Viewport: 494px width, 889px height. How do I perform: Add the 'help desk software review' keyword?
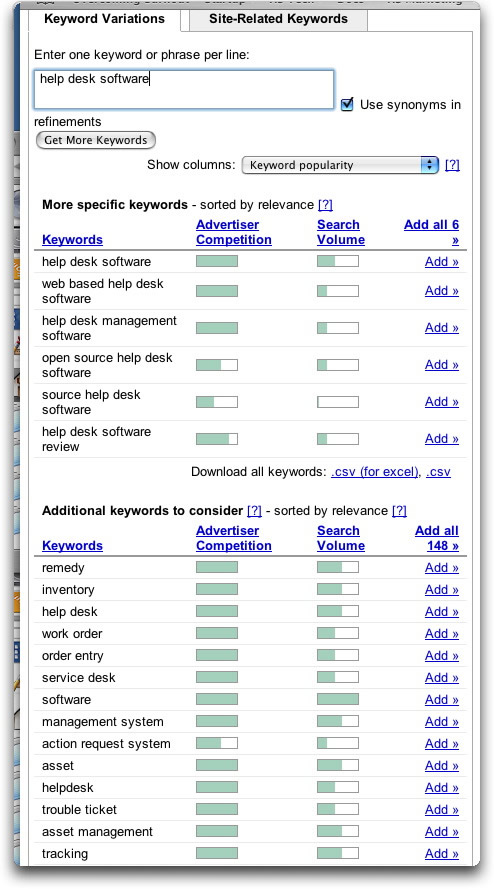pyautogui.click(x=441, y=439)
